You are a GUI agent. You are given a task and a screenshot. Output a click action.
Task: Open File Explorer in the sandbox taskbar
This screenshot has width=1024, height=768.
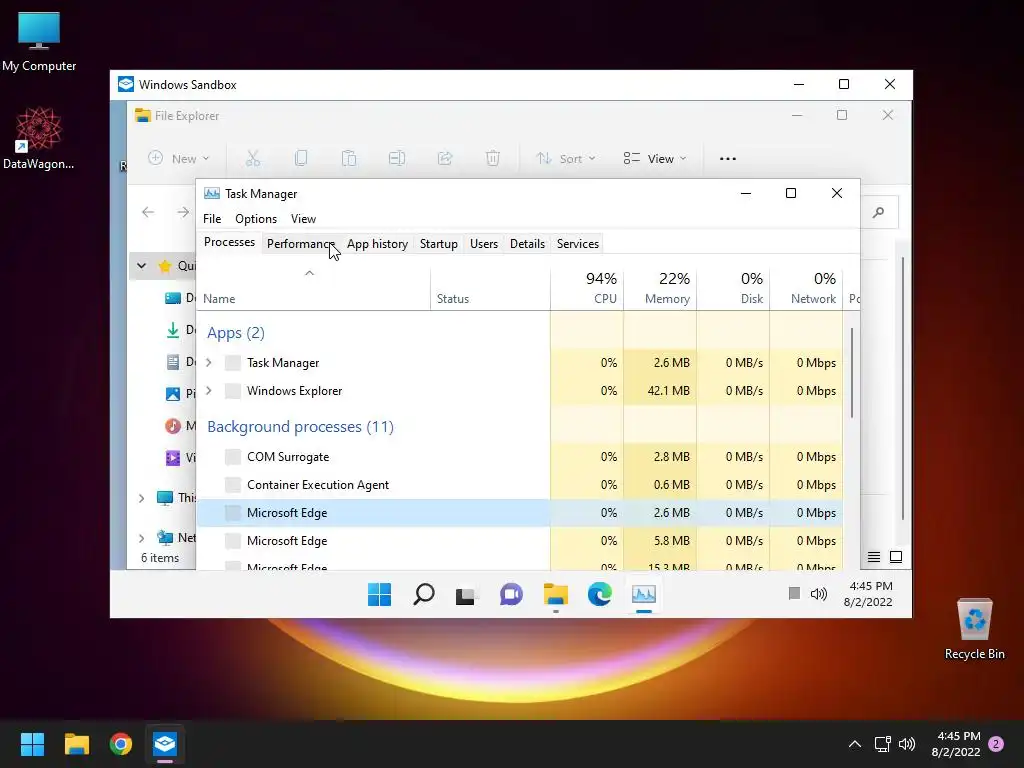pos(556,594)
